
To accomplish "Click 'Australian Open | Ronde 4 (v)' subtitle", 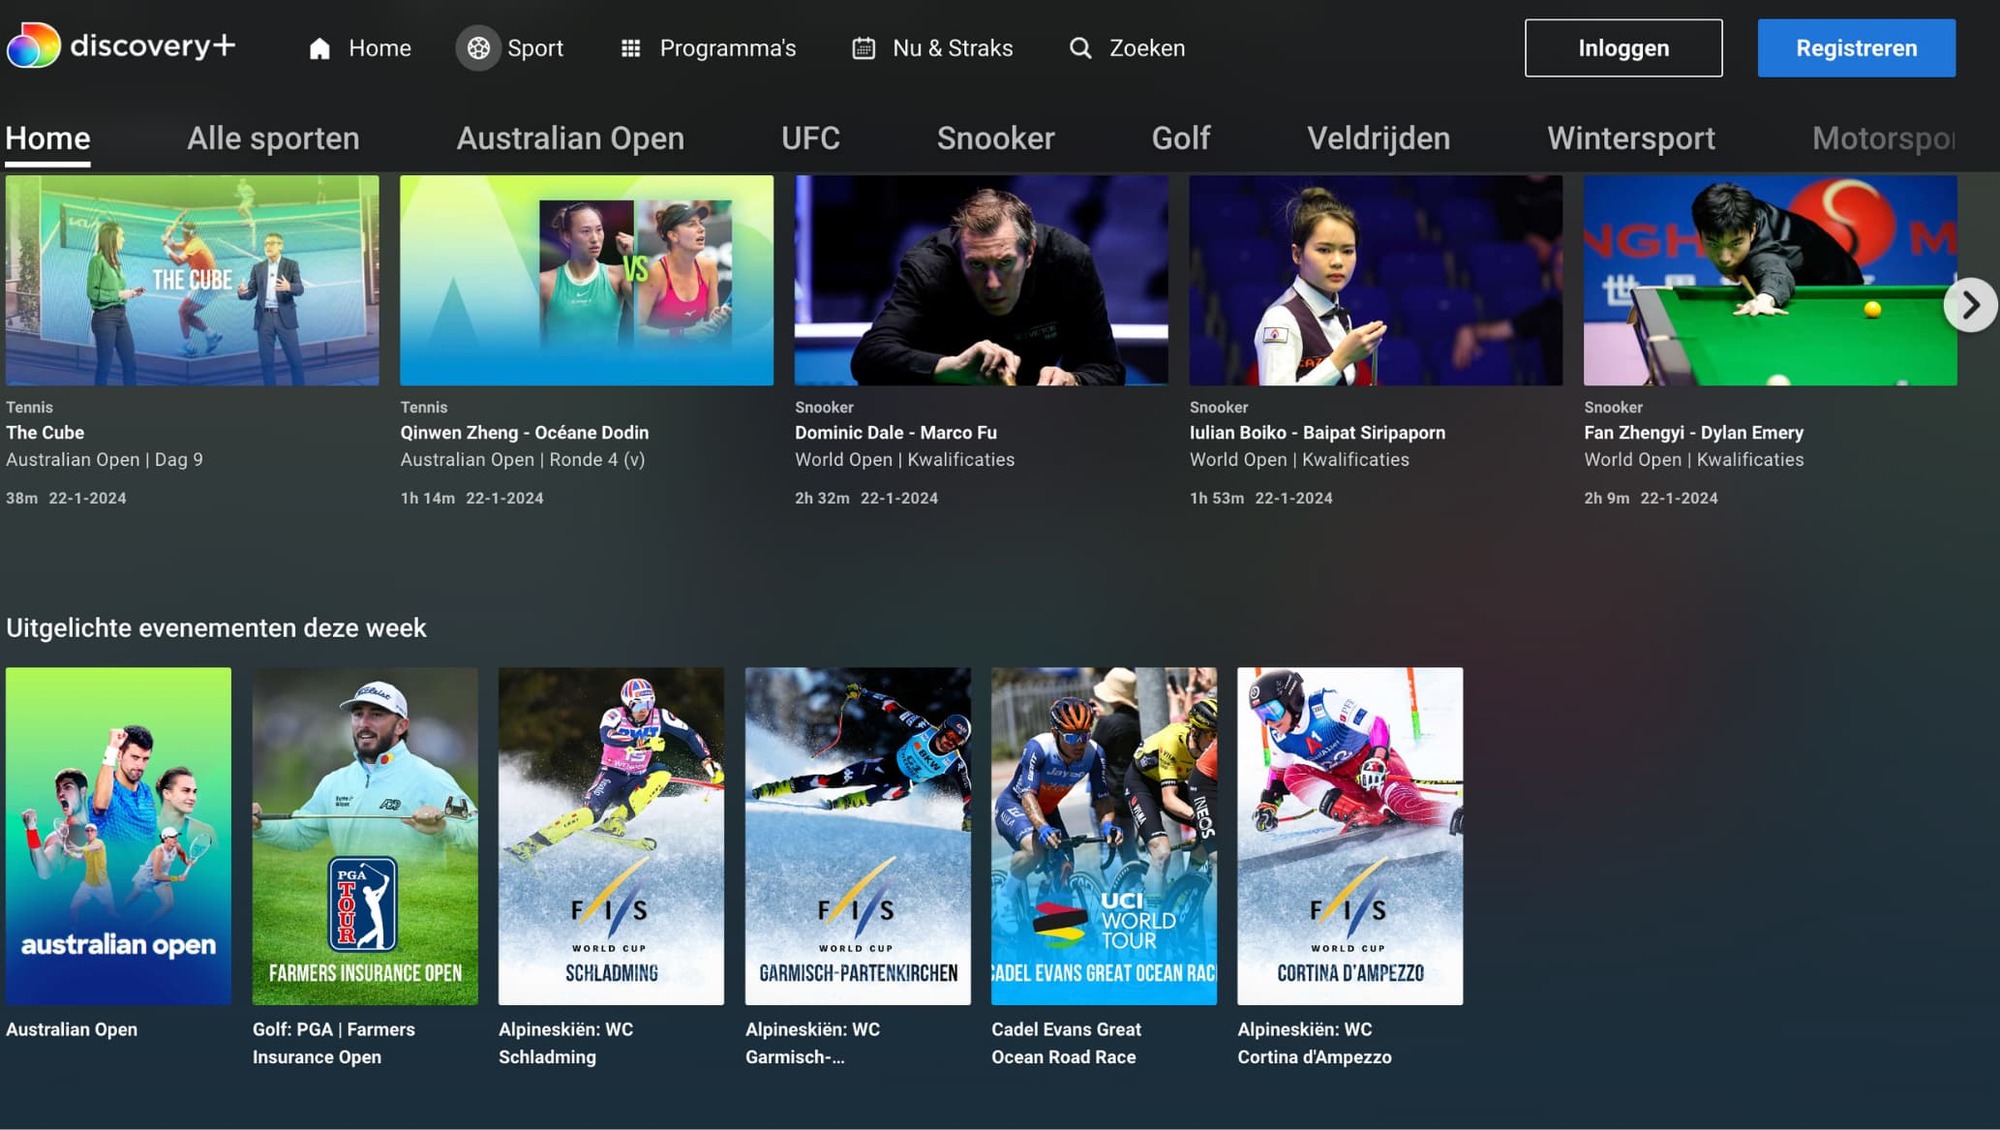I will coord(522,460).
